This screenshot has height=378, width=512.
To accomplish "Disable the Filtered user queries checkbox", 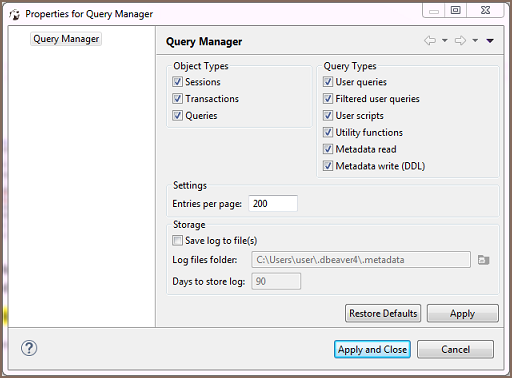I will coord(328,99).
